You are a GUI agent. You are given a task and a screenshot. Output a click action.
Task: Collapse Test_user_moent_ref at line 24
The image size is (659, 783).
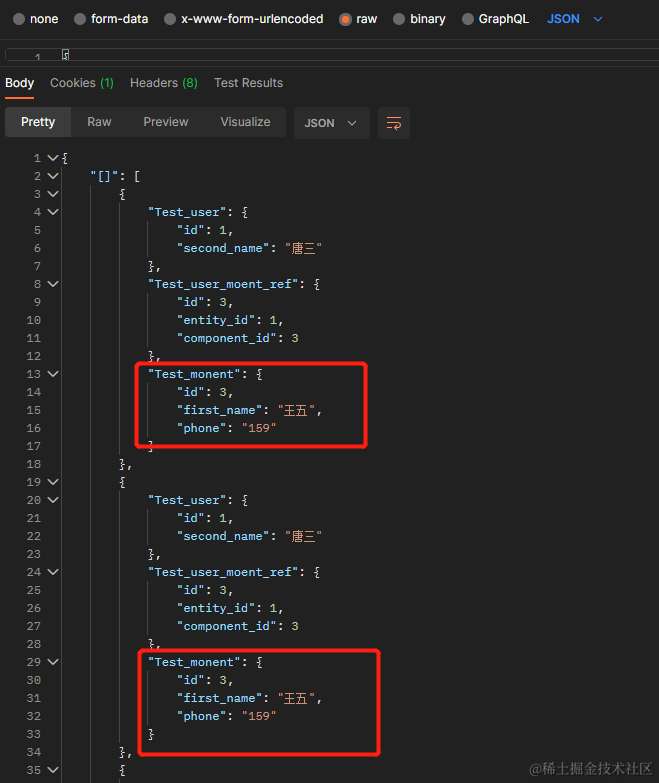[x=53, y=572]
